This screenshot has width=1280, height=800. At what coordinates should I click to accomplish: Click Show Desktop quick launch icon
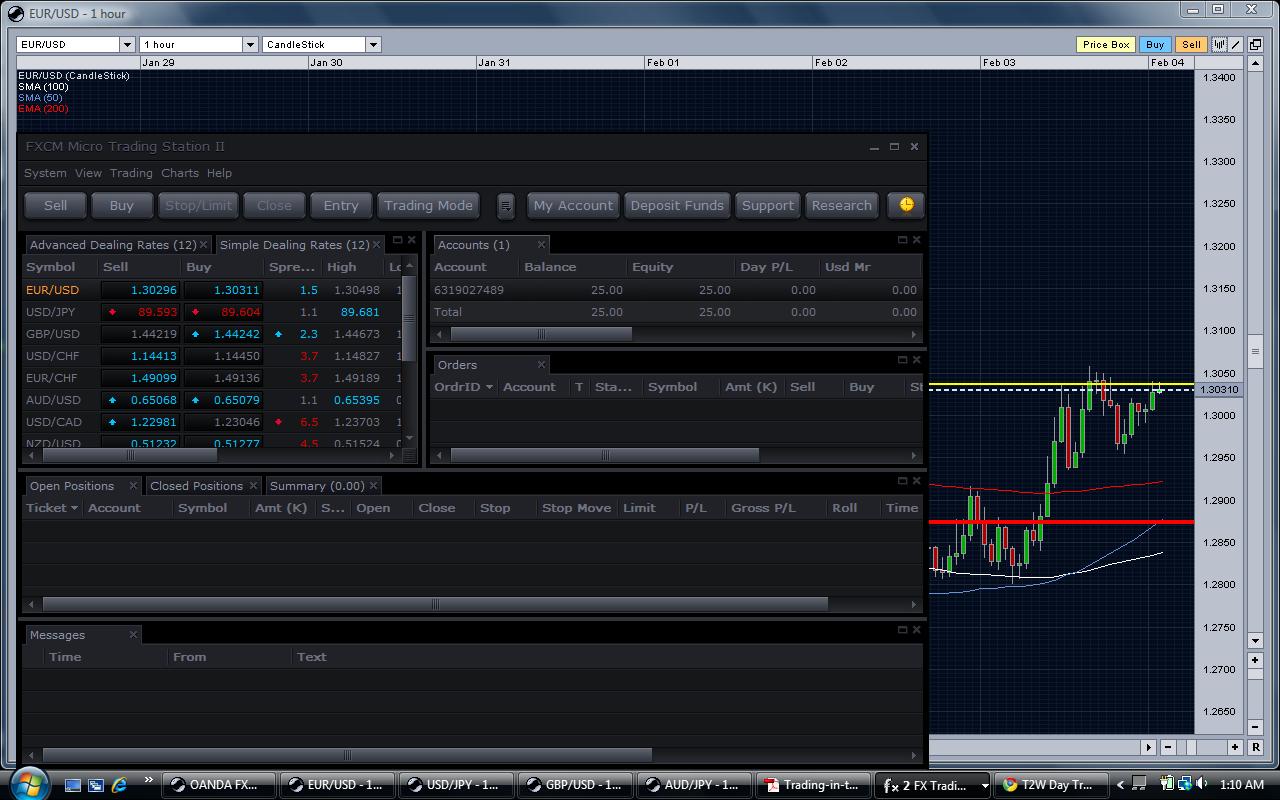click(x=73, y=785)
